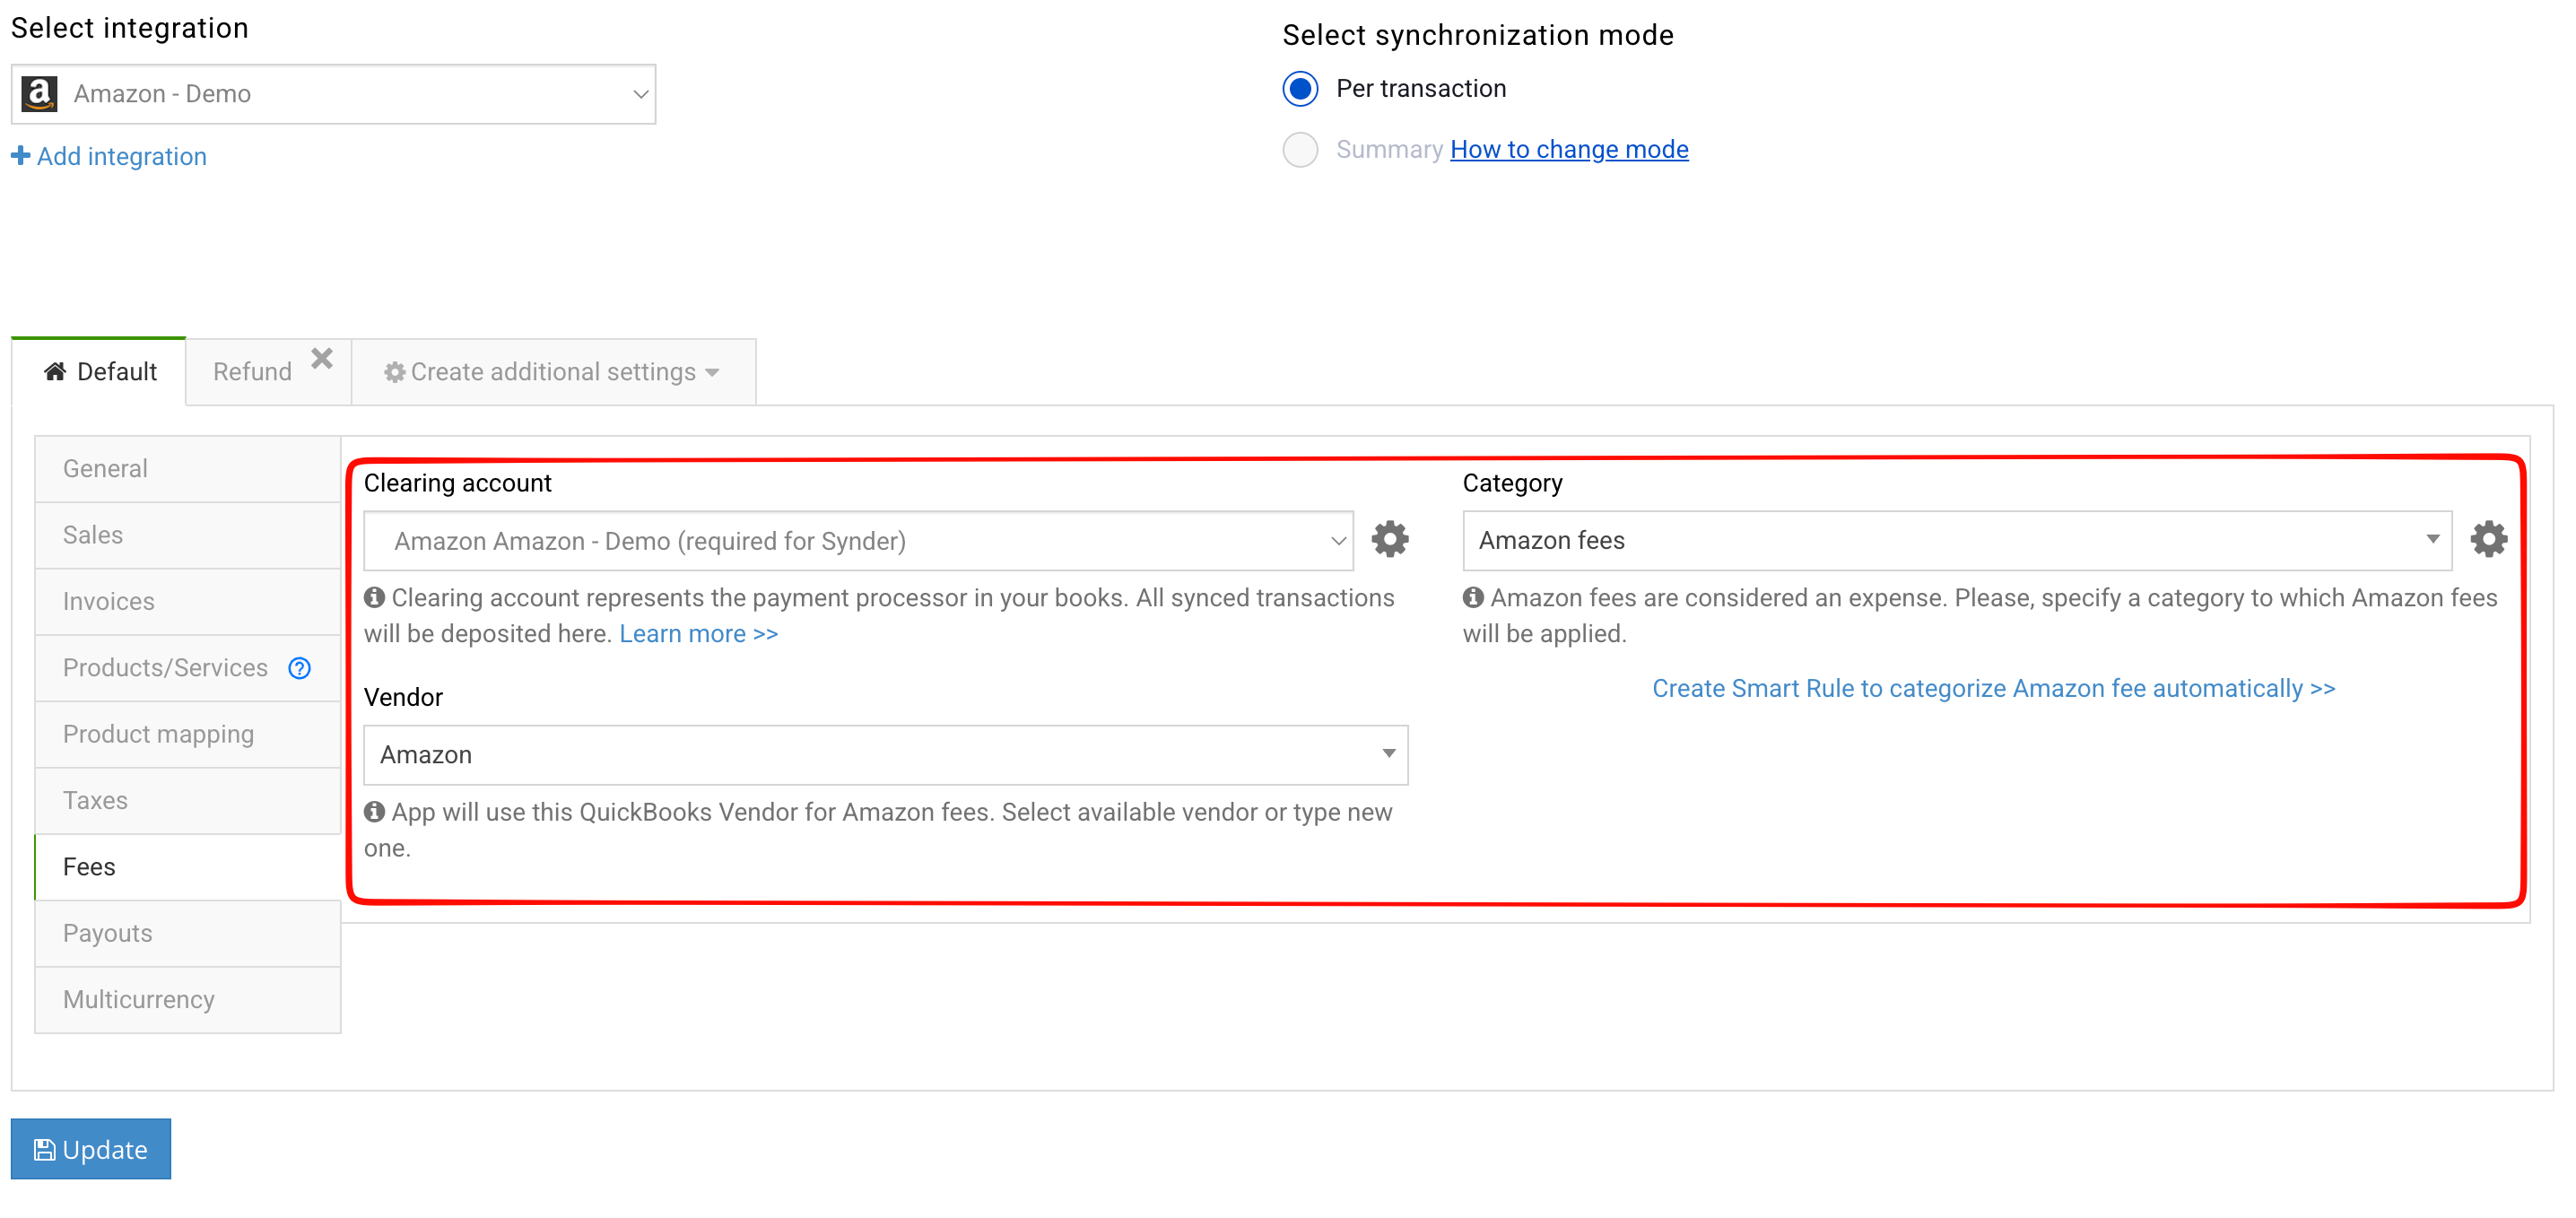2576x1218 pixels.
Task: Click the Update button
Action: tap(91, 1149)
